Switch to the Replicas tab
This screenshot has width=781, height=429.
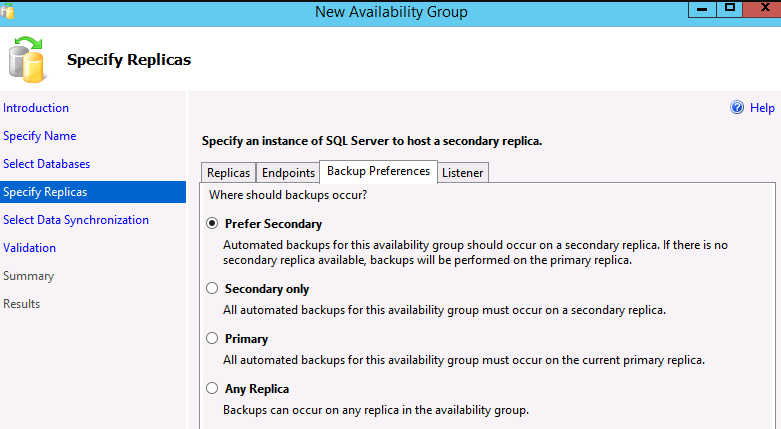(x=228, y=173)
